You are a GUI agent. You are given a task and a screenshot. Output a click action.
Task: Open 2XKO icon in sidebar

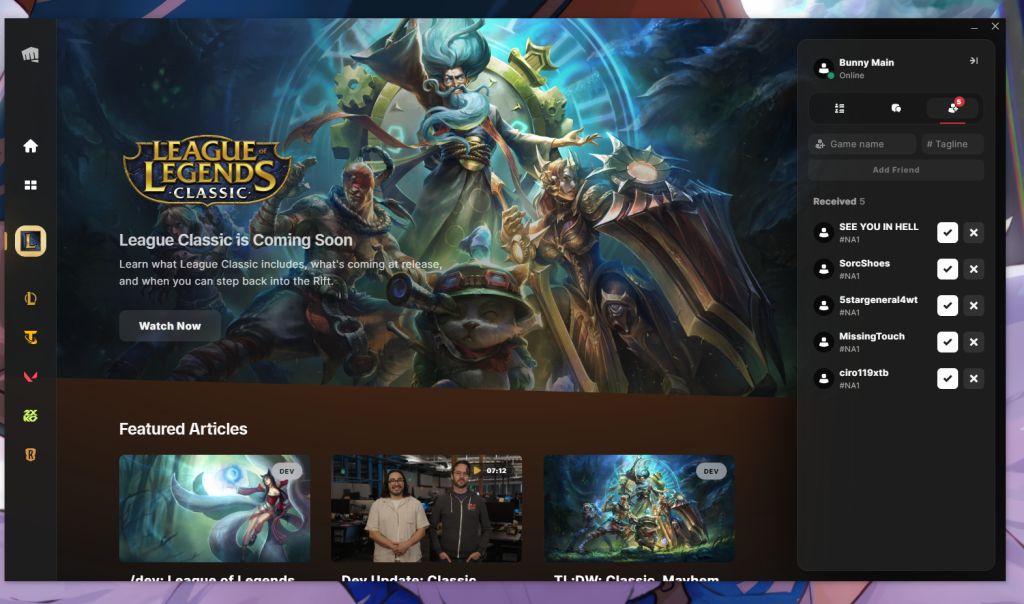[30, 415]
